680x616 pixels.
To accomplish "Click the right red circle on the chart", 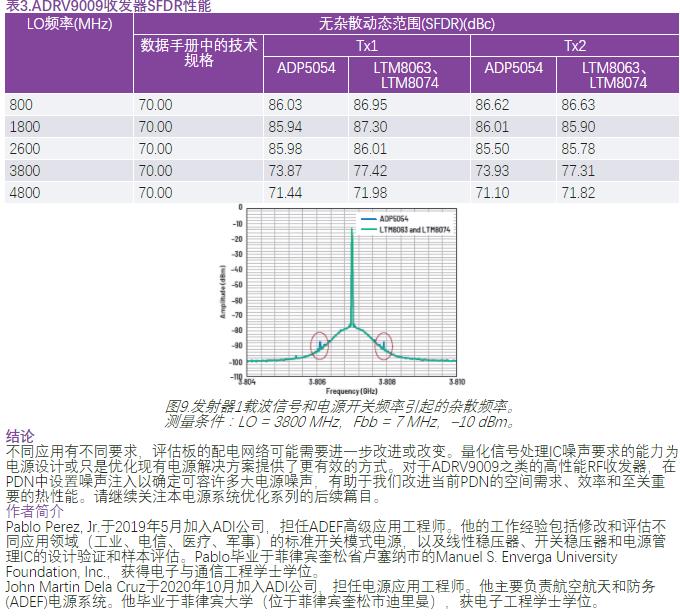I will (383, 345).
